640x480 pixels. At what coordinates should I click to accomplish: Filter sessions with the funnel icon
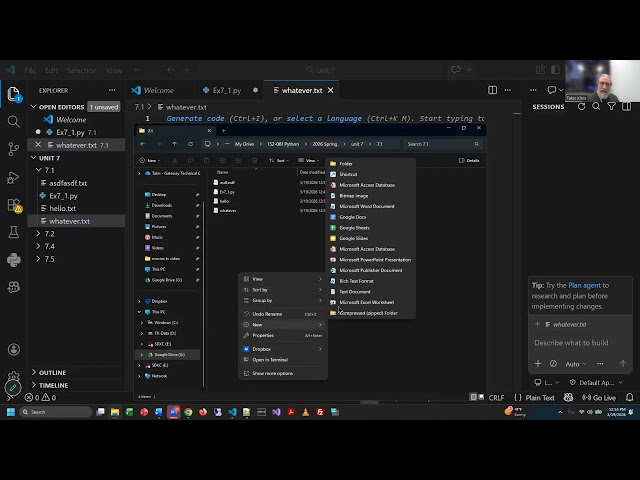point(611,107)
